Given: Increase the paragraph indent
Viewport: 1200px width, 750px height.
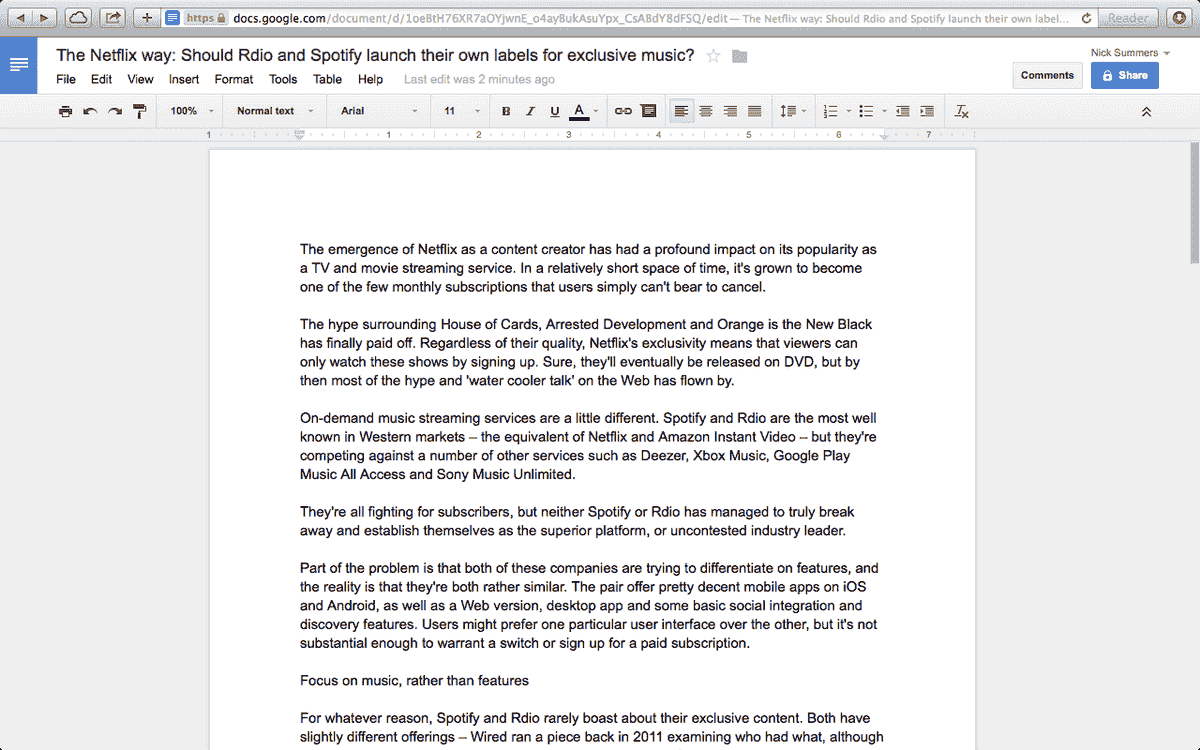Looking at the screenshot, I should point(926,111).
